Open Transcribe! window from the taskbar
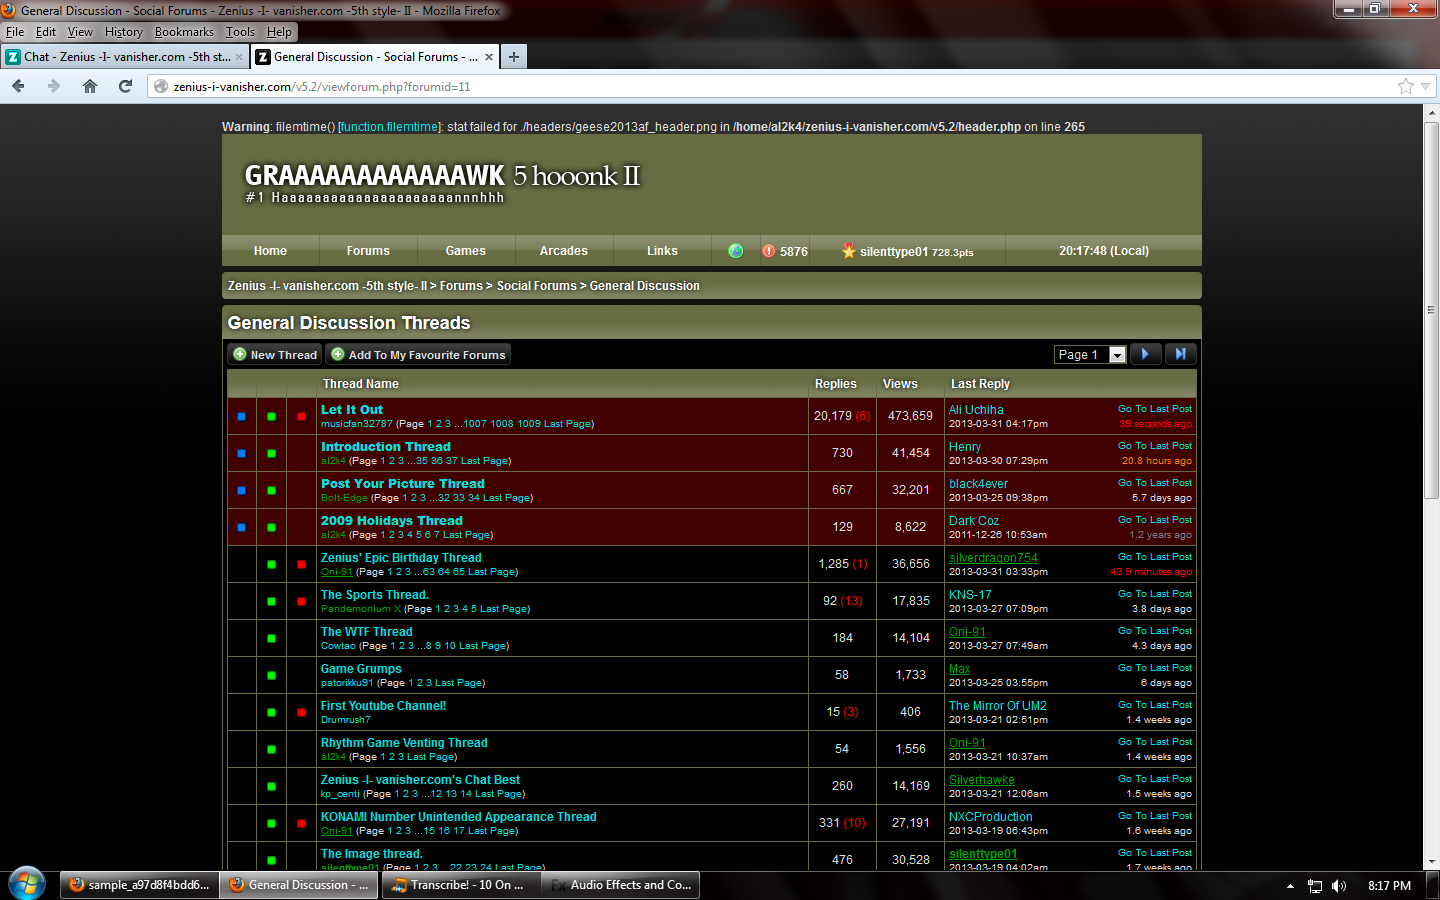The height and width of the screenshot is (900, 1440). [459, 885]
